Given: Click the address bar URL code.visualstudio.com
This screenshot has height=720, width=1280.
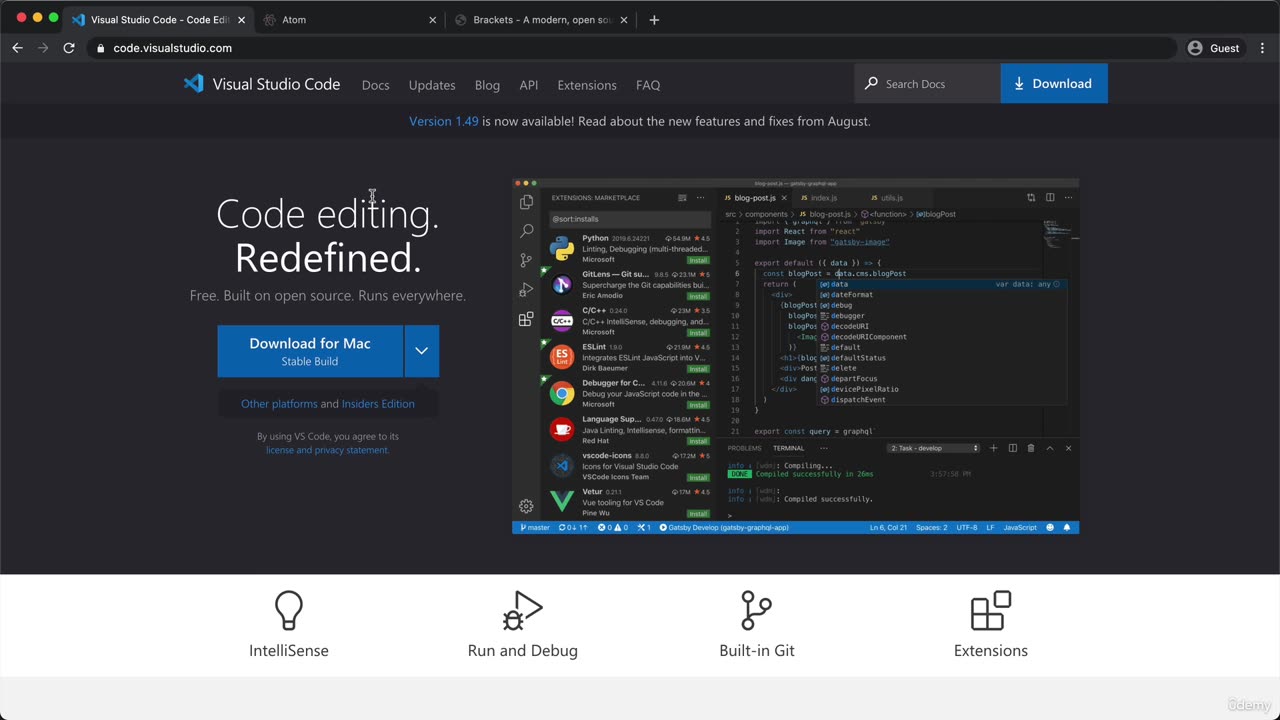Looking at the screenshot, I should pyautogui.click(x=172, y=48).
